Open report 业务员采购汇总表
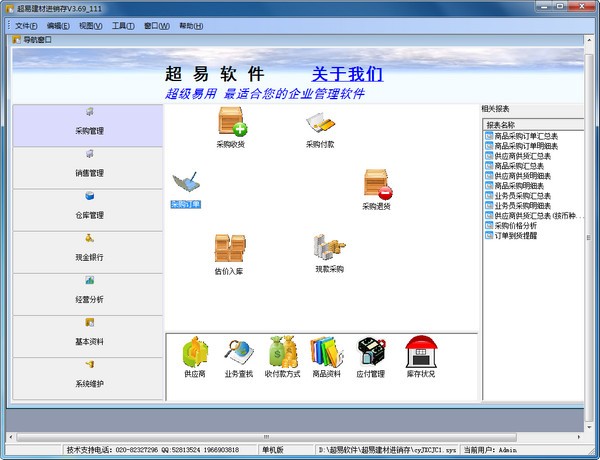Viewport: 600px width, 460px height. click(x=518, y=196)
